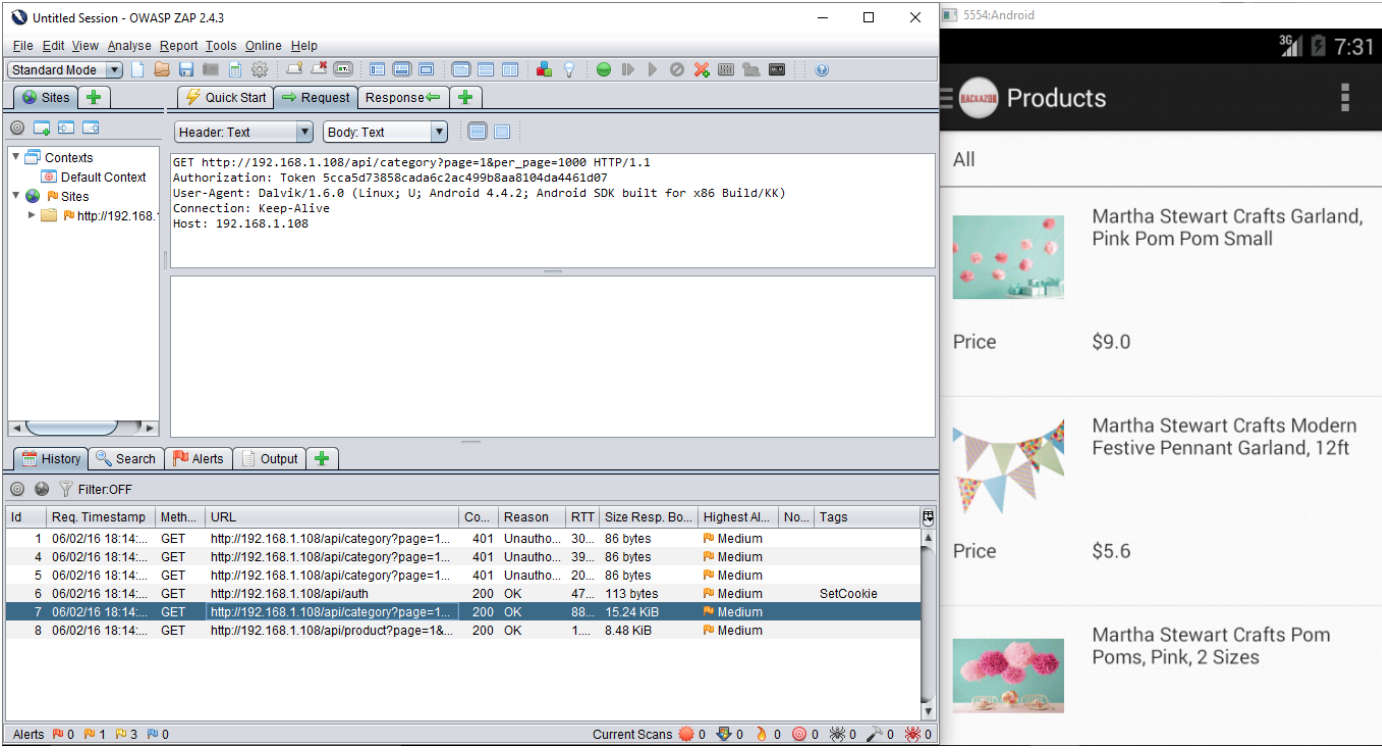Click History table scroll down arrow
The height and width of the screenshot is (756, 1382).
click(x=928, y=711)
